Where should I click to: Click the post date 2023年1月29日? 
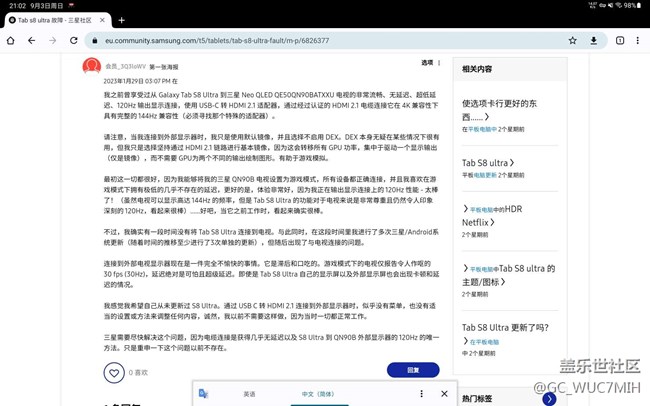click(x=141, y=81)
